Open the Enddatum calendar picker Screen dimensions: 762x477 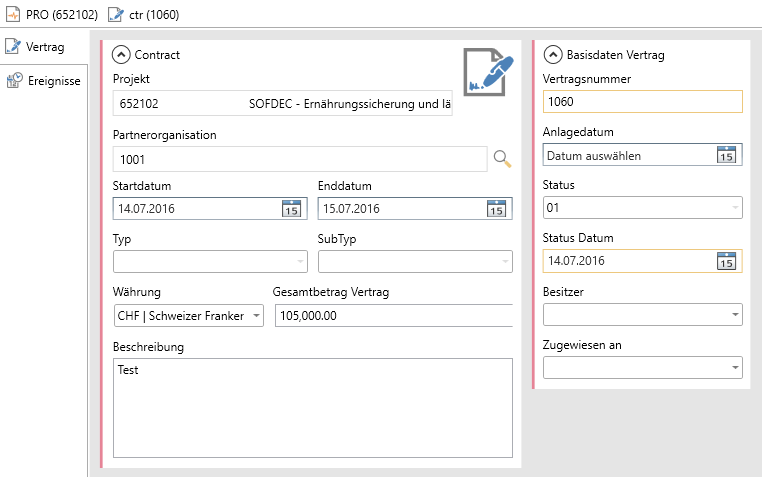[496, 209]
